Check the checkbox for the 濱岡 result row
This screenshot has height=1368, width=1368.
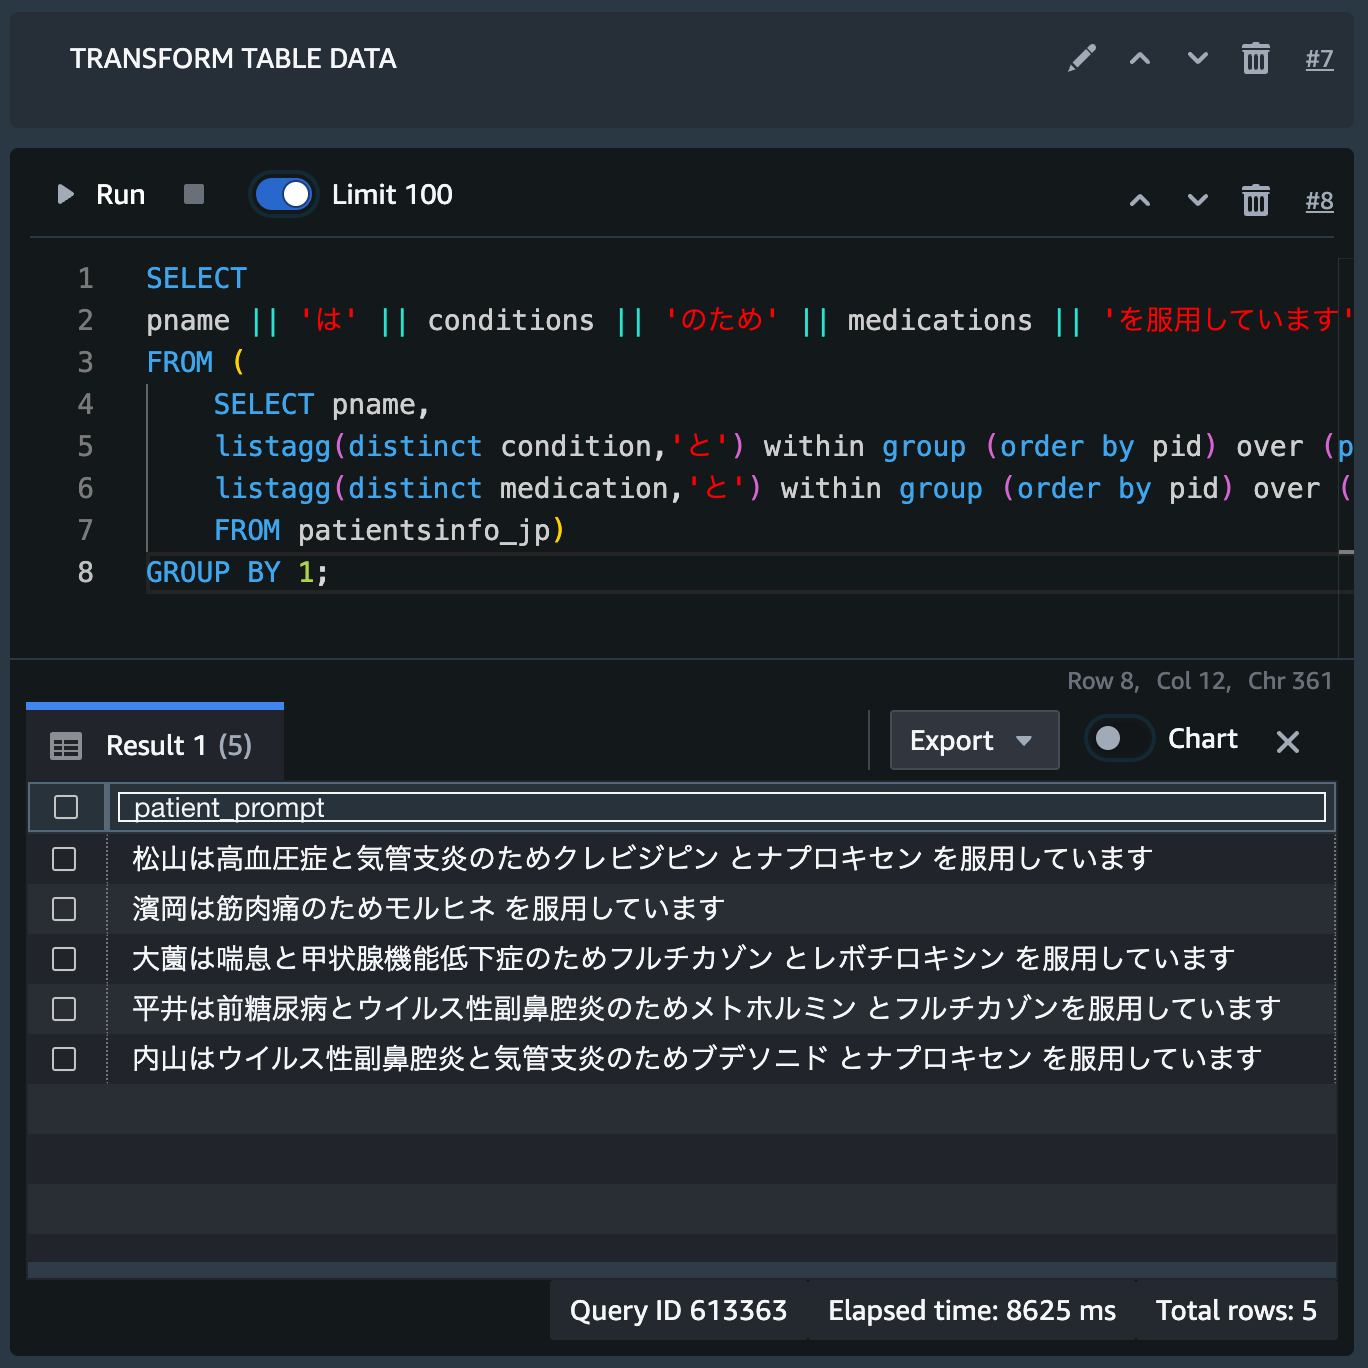click(64, 909)
